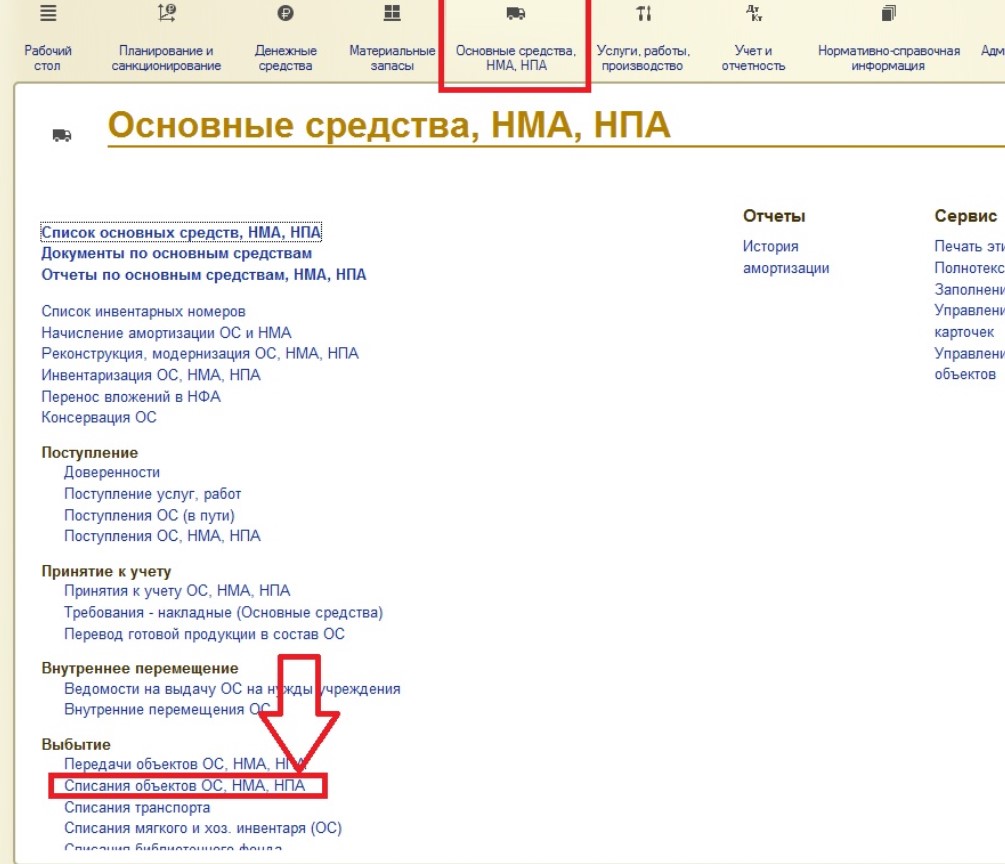Open Доверенности under Поступление
1005x864 pixels.
pyautogui.click(x=112, y=472)
